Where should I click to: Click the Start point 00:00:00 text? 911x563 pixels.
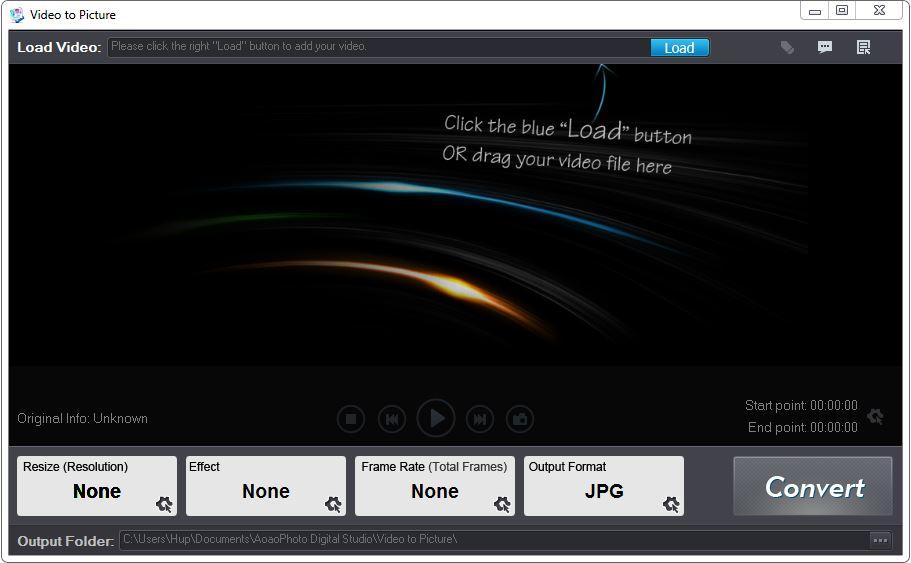tap(801, 406)
